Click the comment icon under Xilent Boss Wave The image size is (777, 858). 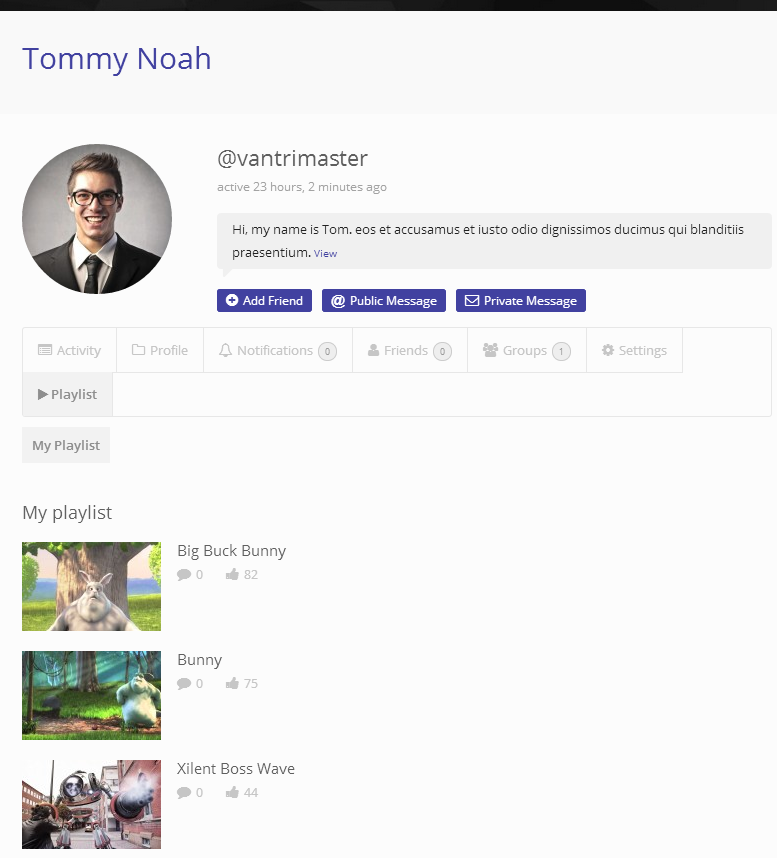tap(184, 793)
